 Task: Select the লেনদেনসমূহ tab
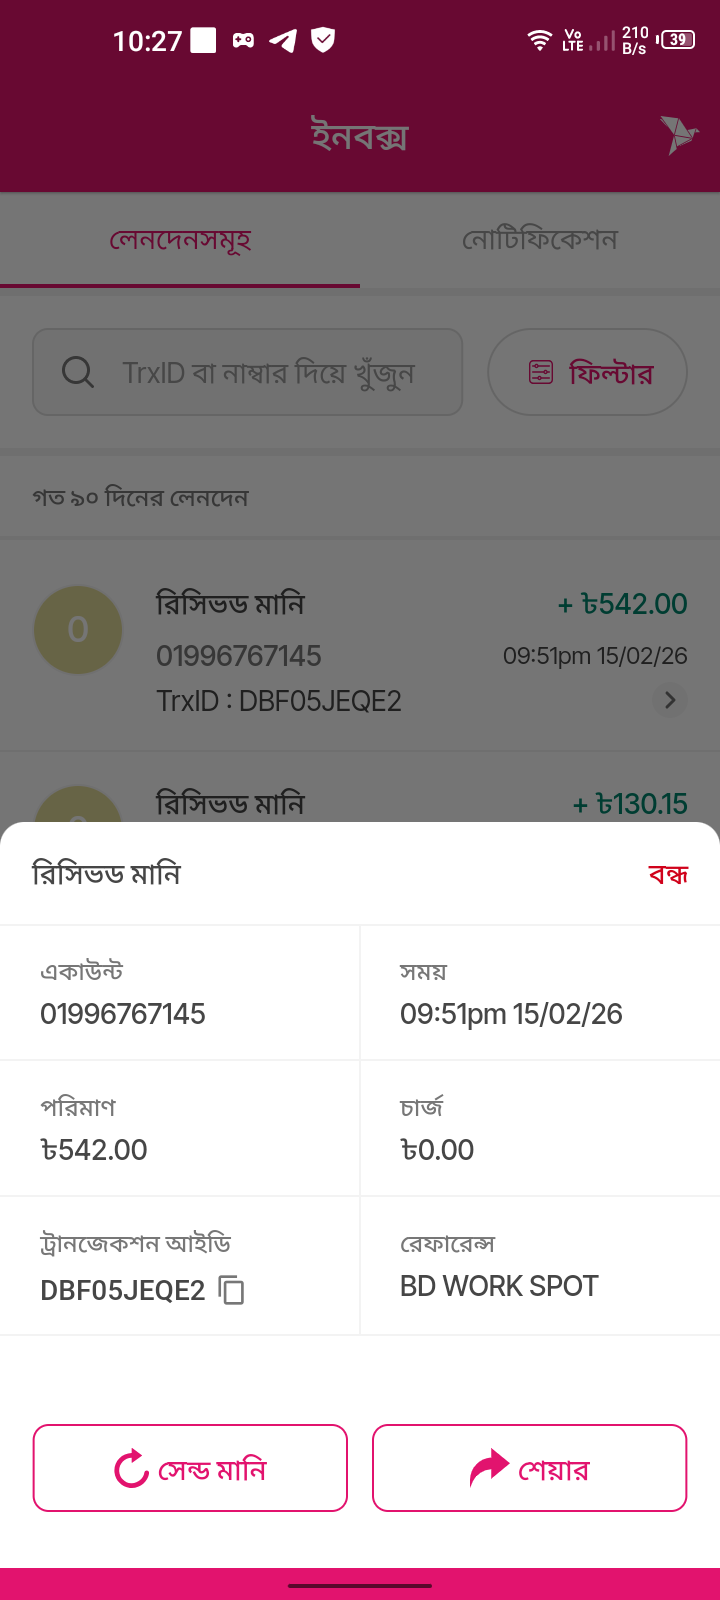[x=180, y=240]
